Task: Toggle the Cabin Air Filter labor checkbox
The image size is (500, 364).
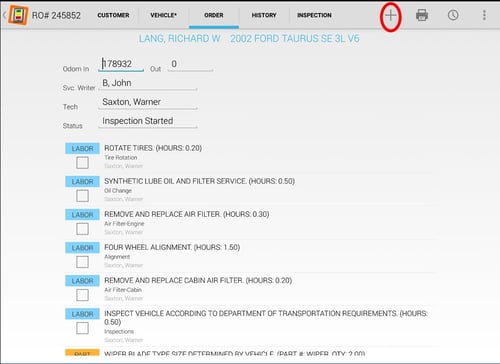Action: pyautogui.click(x=82, y=295)
